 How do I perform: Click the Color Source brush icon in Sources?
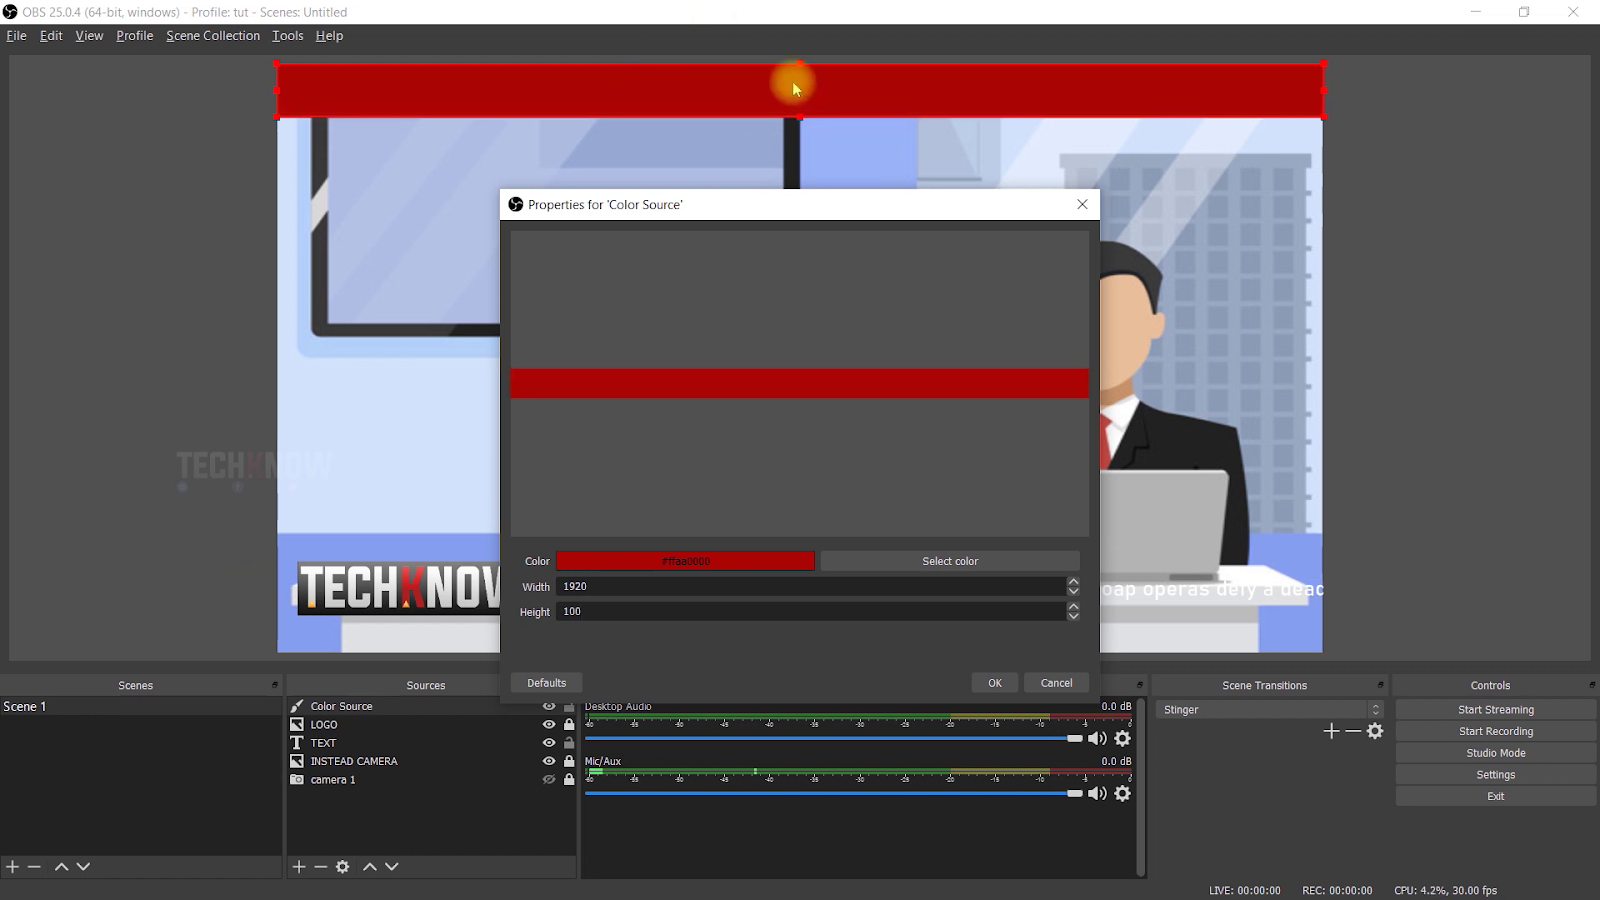point(297,706)
